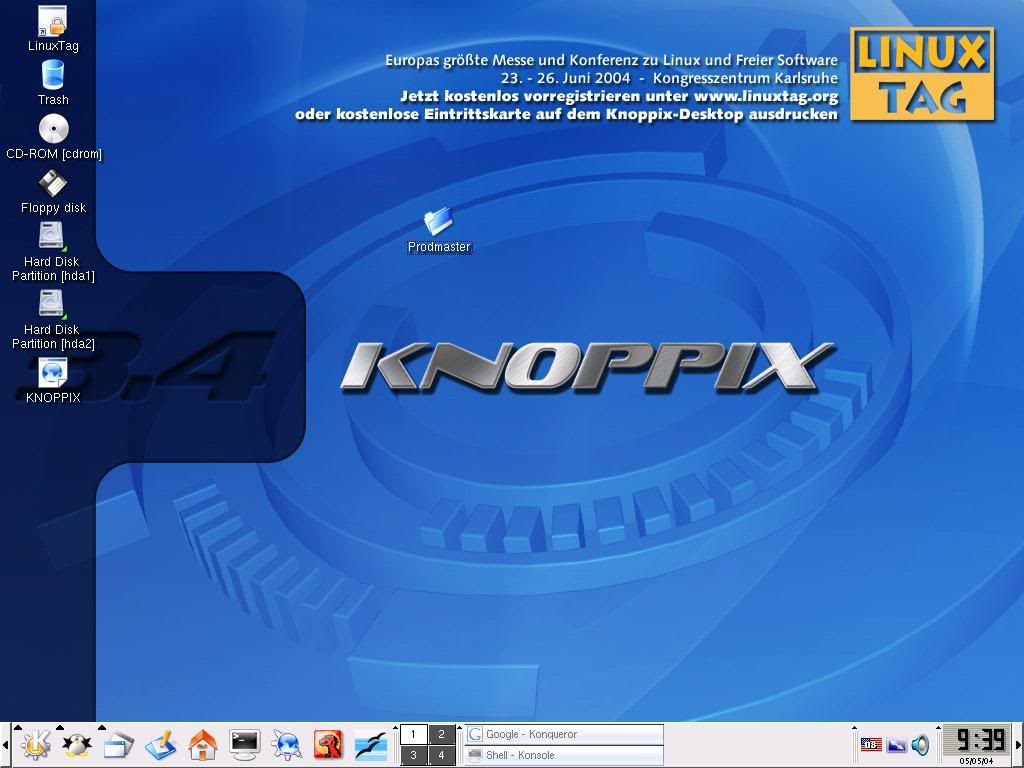Open the Floppy disk desktop icon
This screenshot has width=1024, height=768.
pyautogui.click(x=53, y=192)
